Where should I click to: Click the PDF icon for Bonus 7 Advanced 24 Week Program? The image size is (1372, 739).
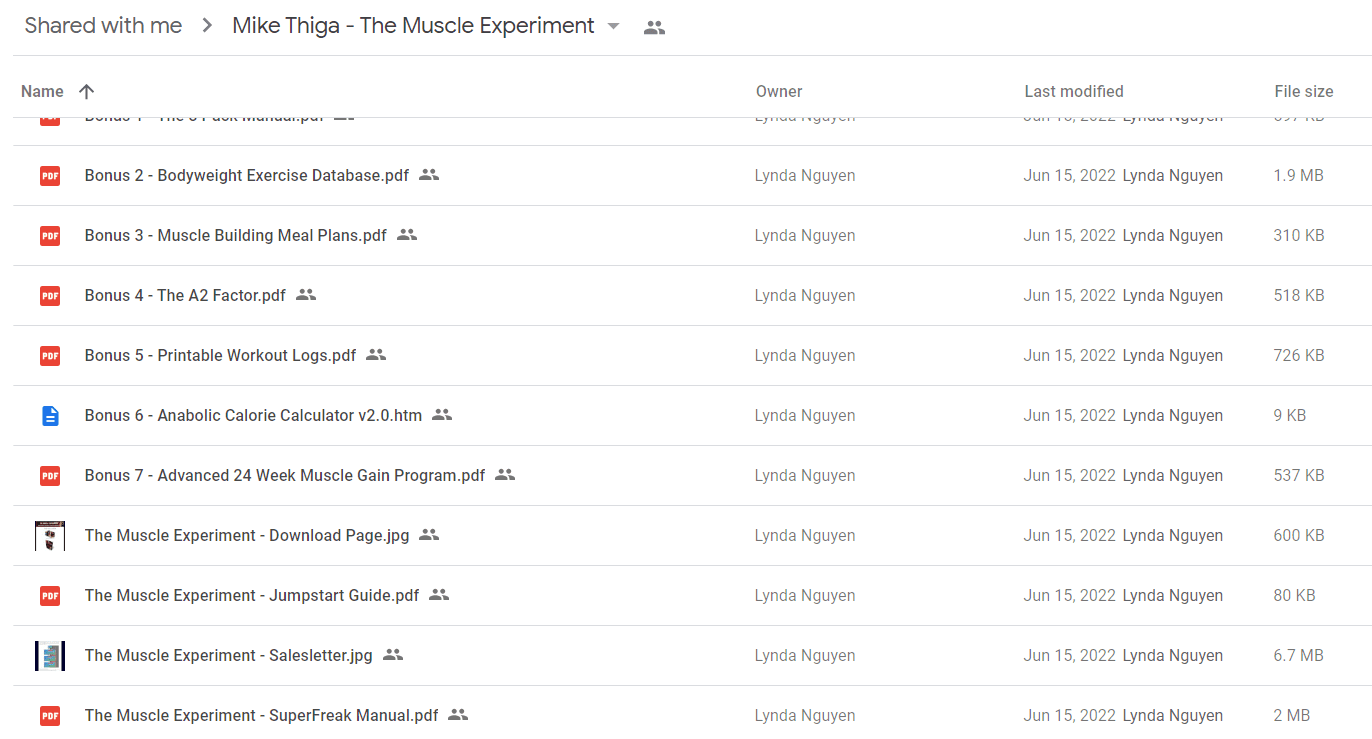pos(50,476)
